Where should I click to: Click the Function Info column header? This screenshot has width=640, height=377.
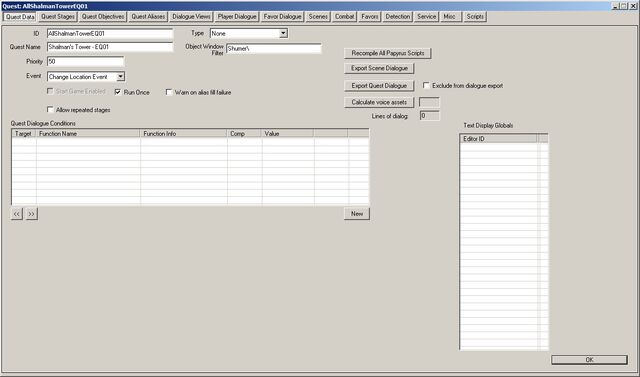[x=184, y=133]
